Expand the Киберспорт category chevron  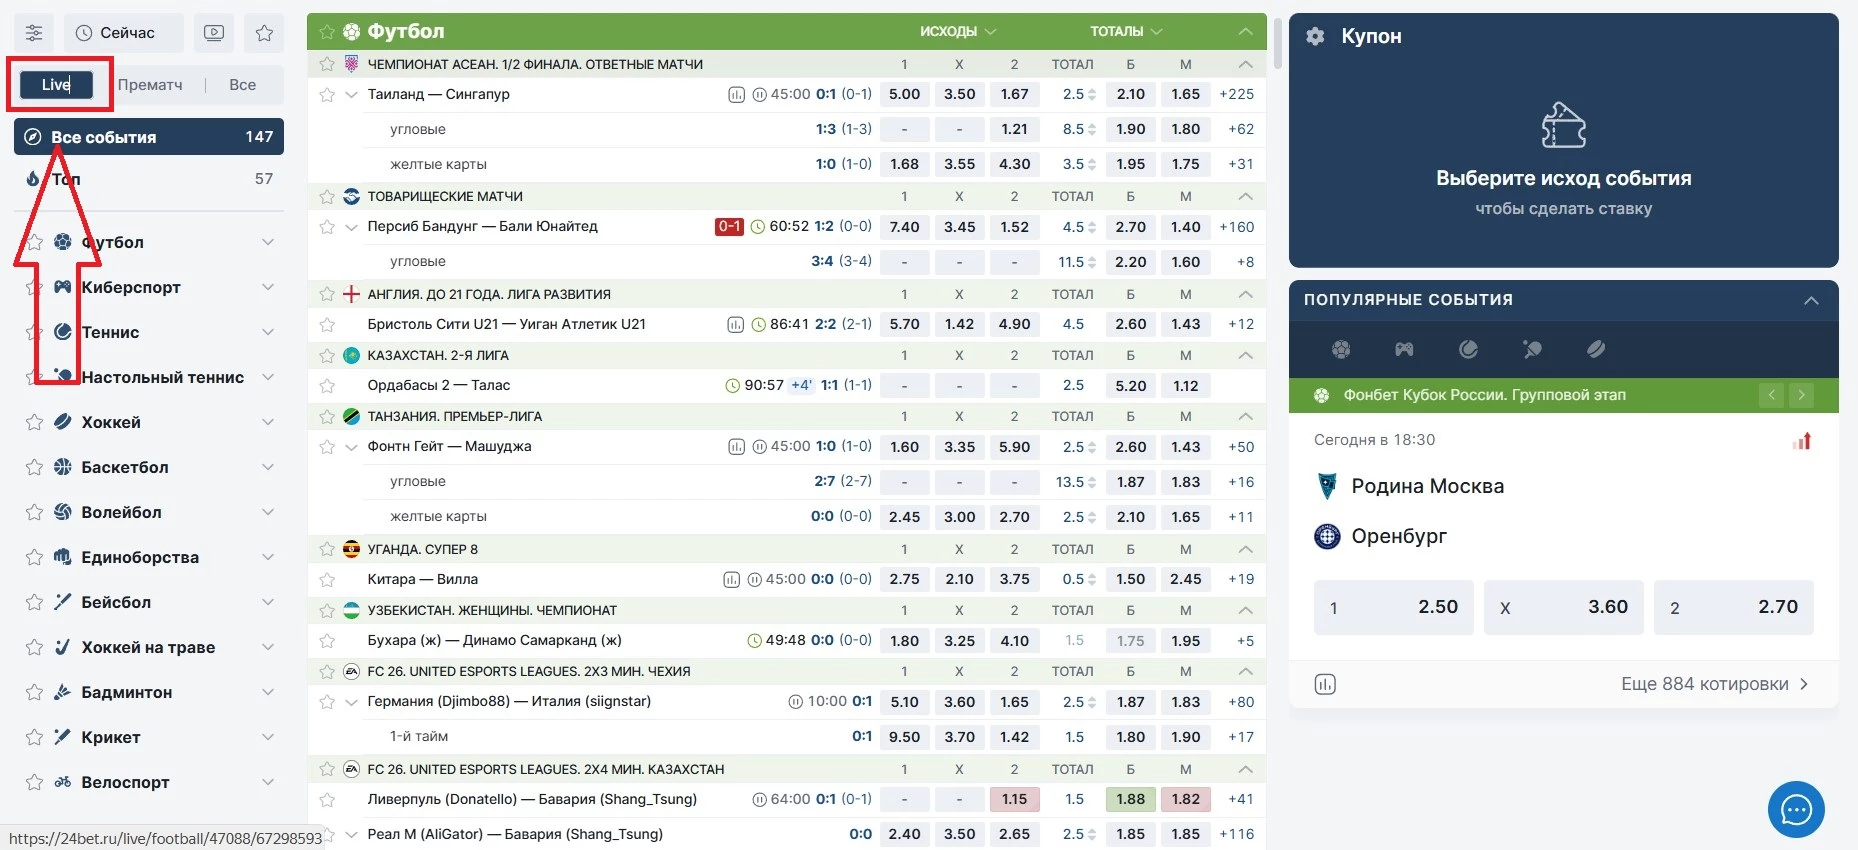click(267, 287)
